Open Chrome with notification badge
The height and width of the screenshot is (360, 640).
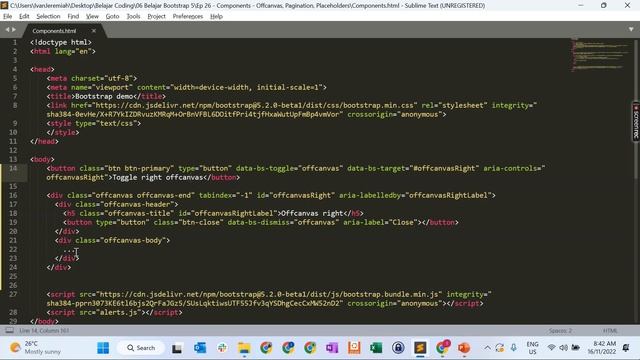pos(442,348)
